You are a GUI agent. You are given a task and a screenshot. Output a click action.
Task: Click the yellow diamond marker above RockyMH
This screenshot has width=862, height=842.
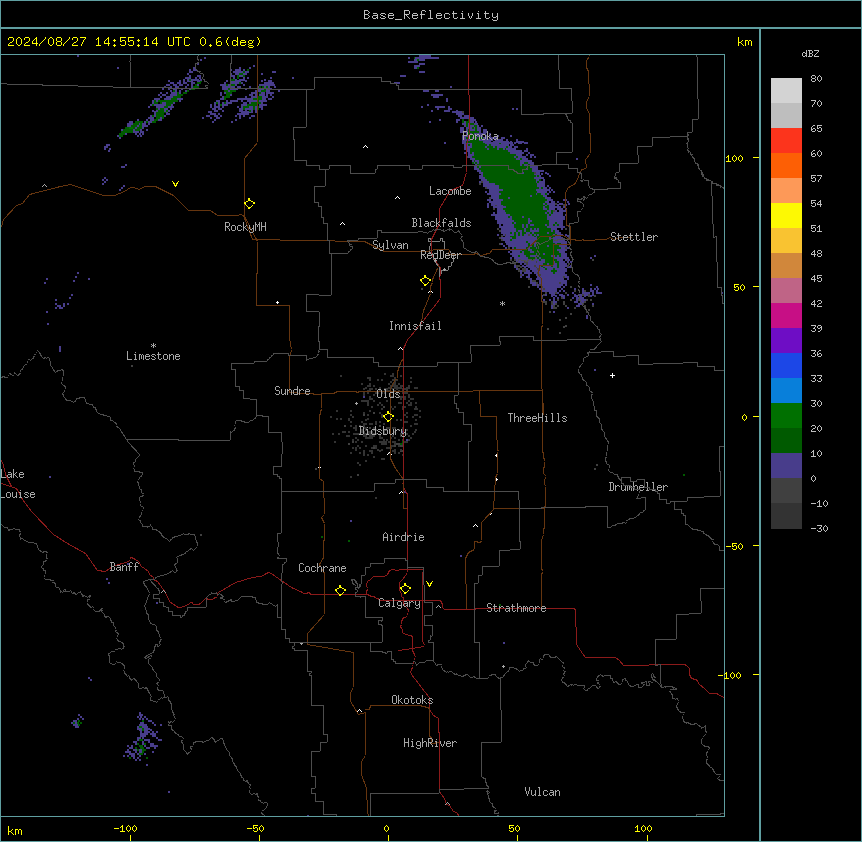pos(249,203)
